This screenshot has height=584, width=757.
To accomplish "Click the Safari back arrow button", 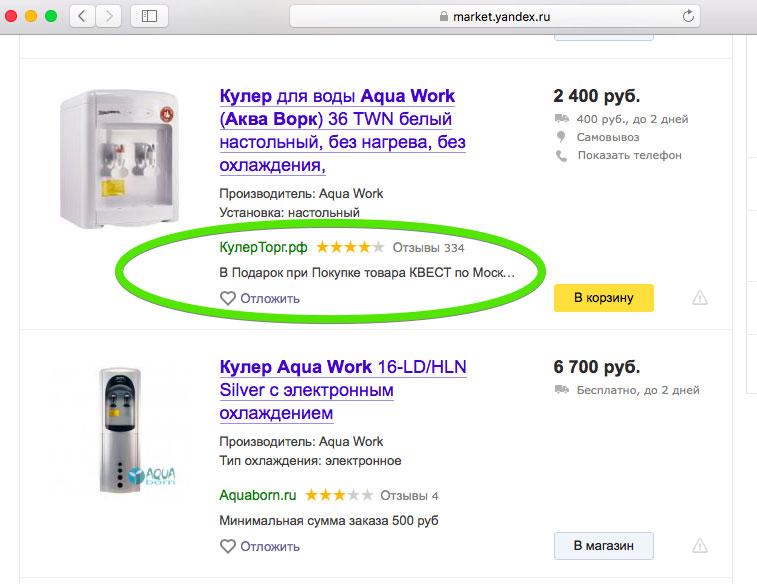I will coord(81,16).
